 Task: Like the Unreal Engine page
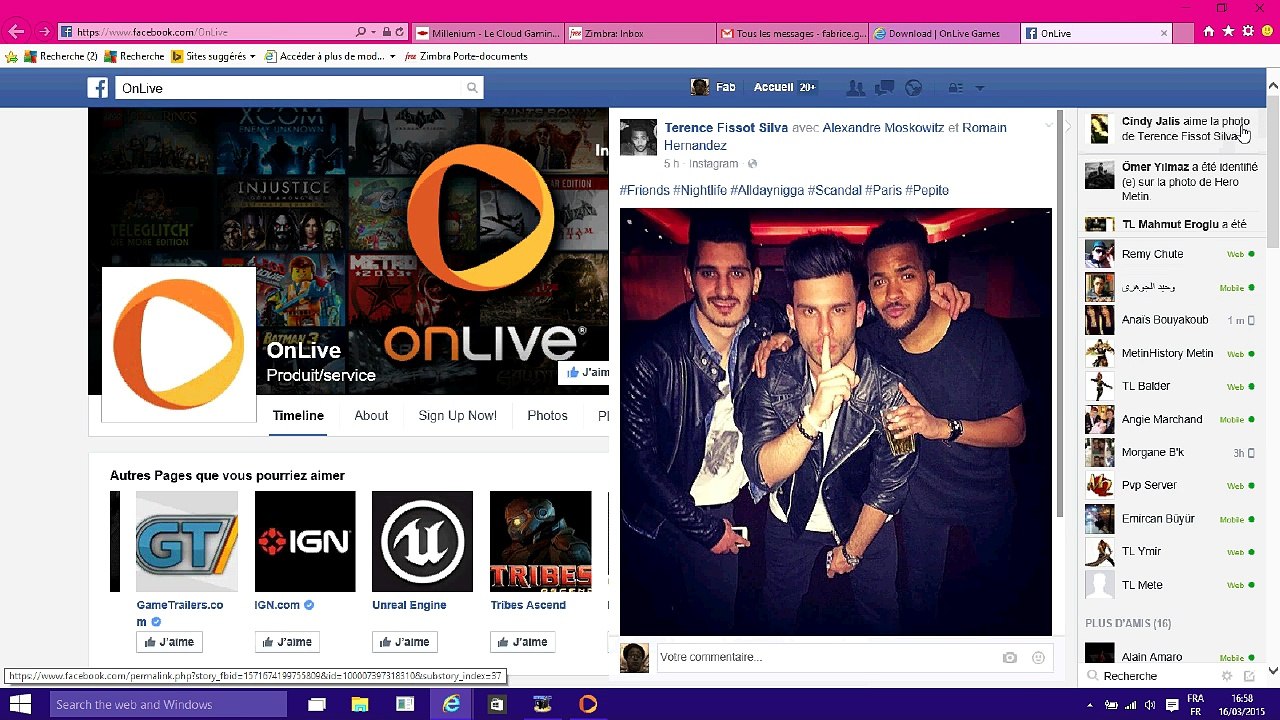(405, 642)
